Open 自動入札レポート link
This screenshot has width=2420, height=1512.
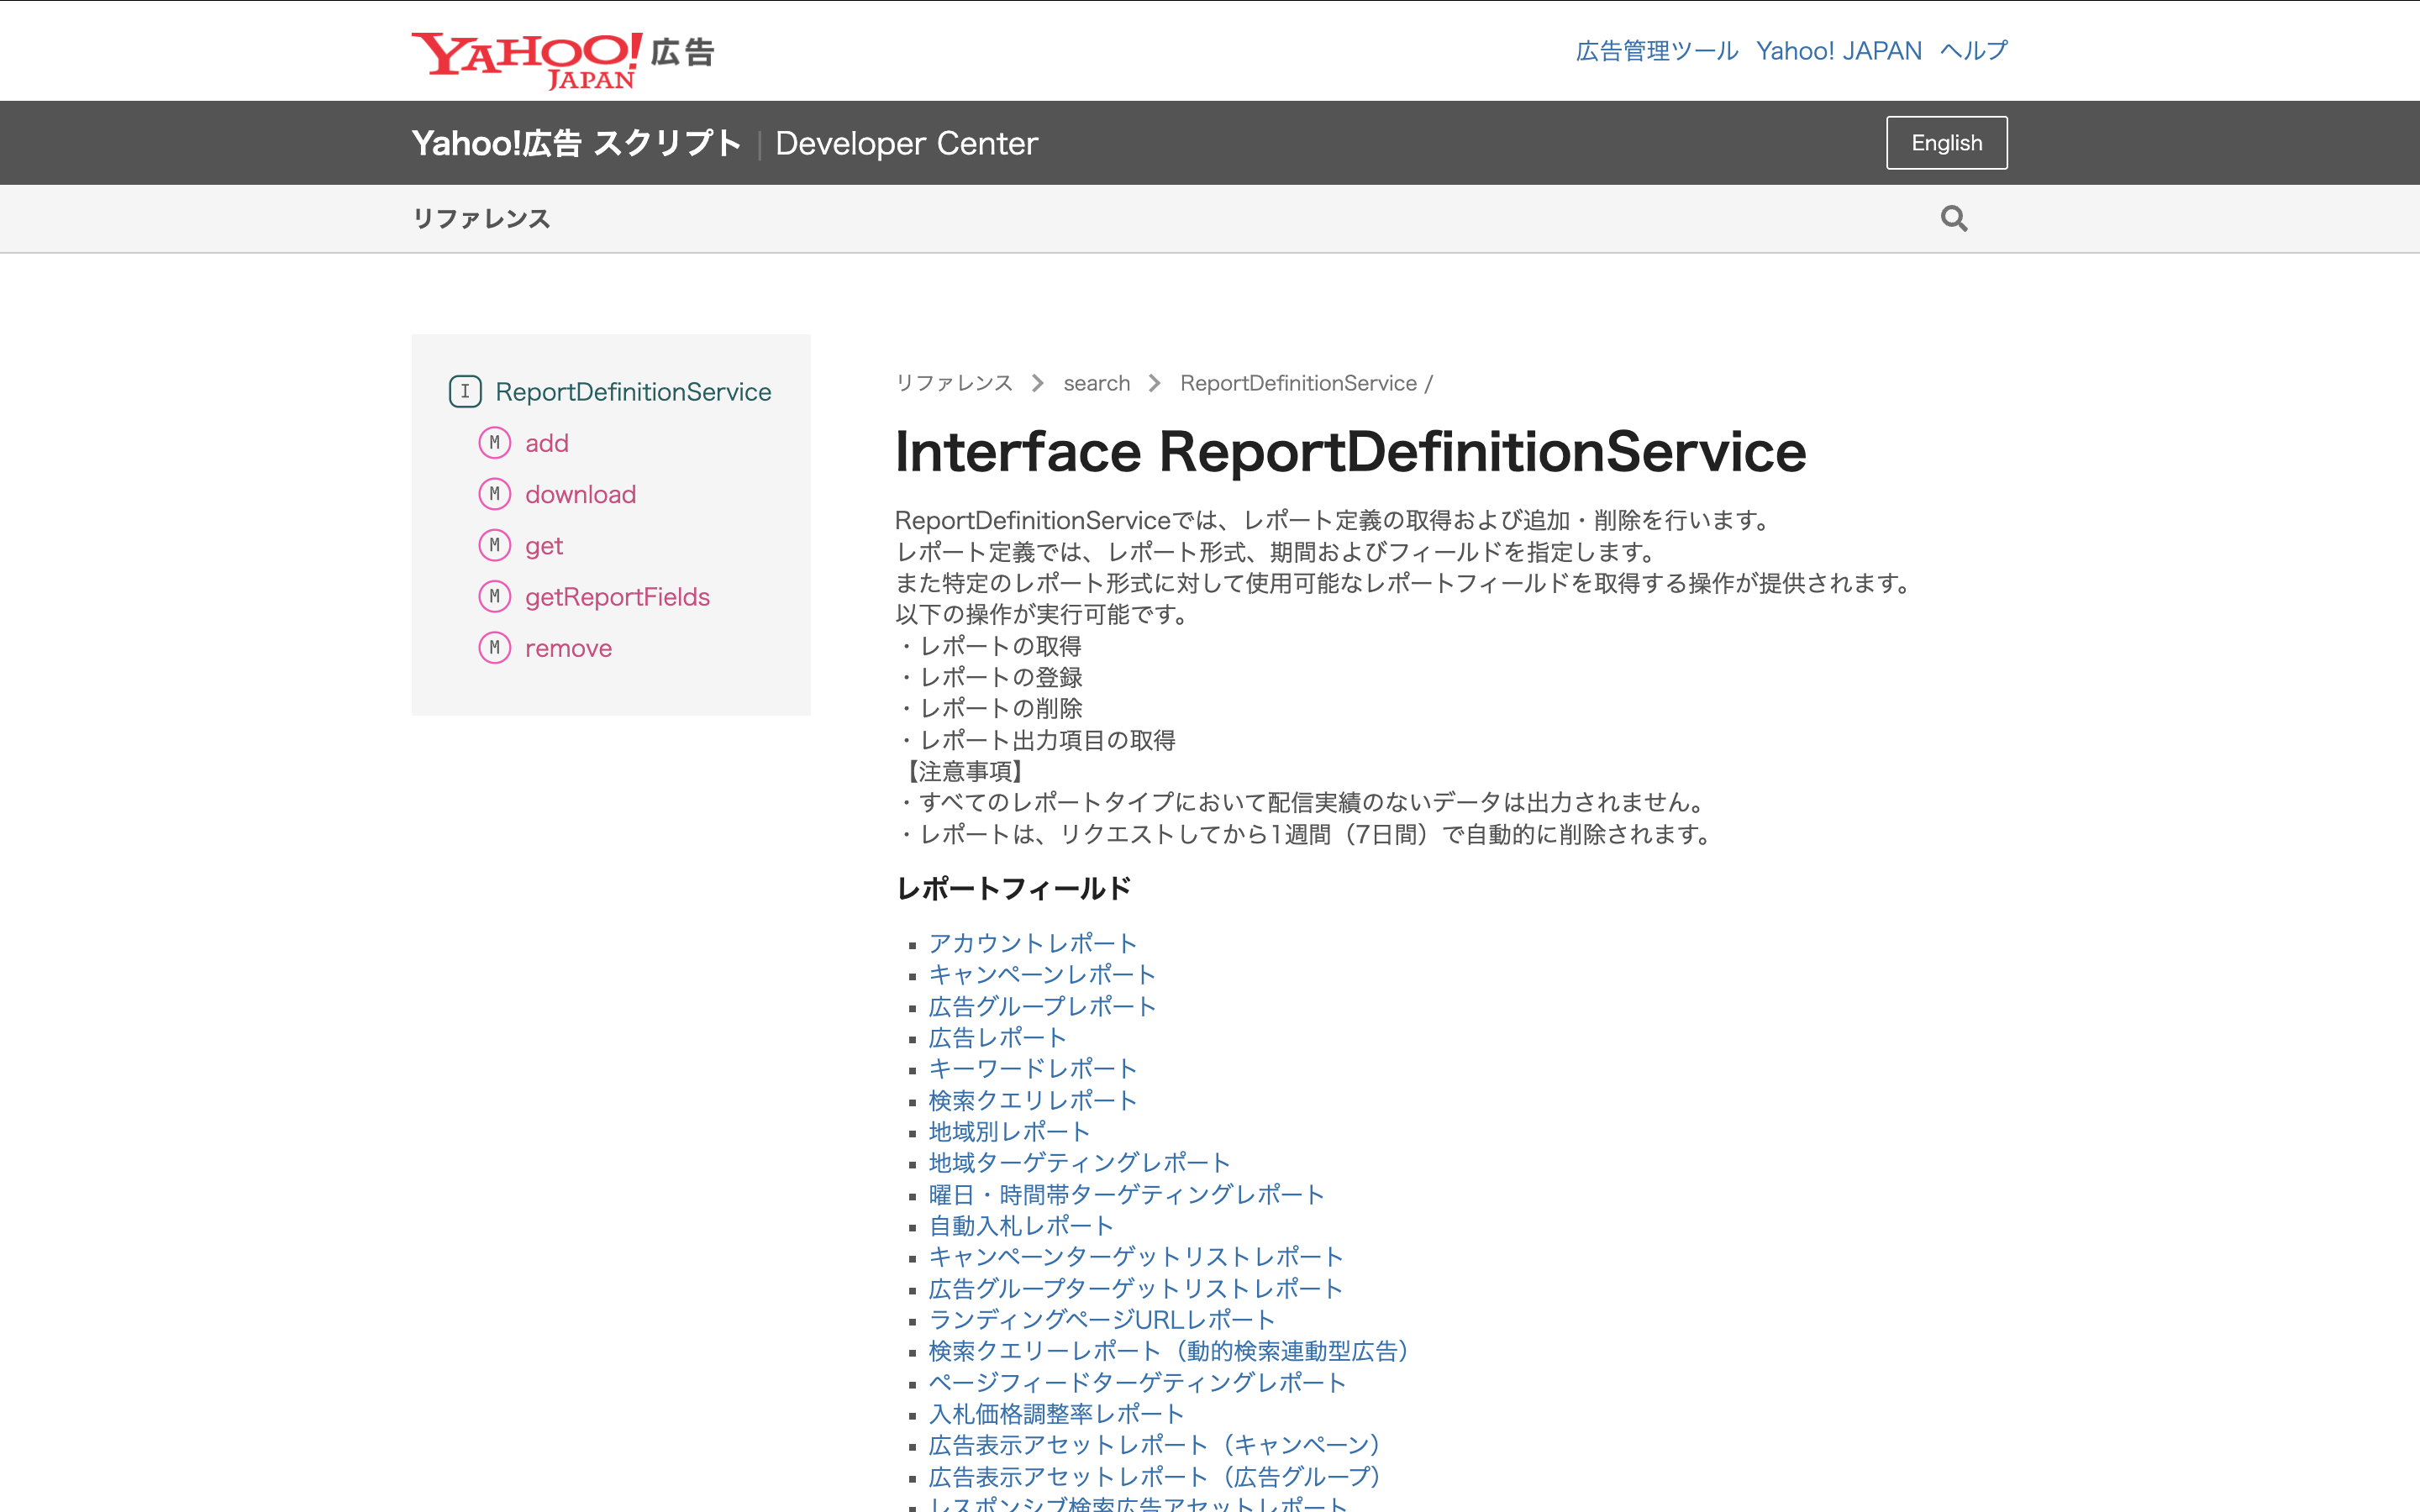point(1021,1226)
